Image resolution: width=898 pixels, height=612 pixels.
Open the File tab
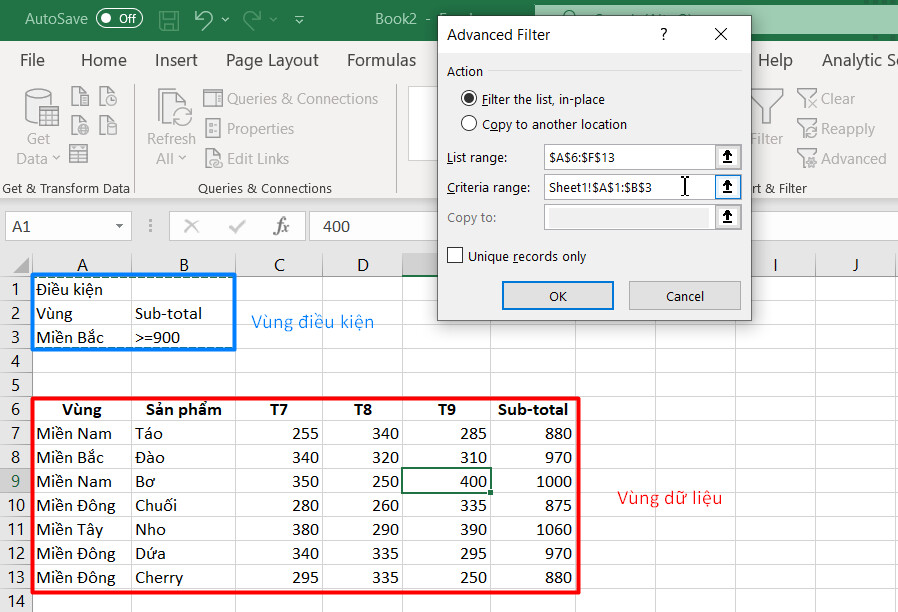(x=32, y=60)
